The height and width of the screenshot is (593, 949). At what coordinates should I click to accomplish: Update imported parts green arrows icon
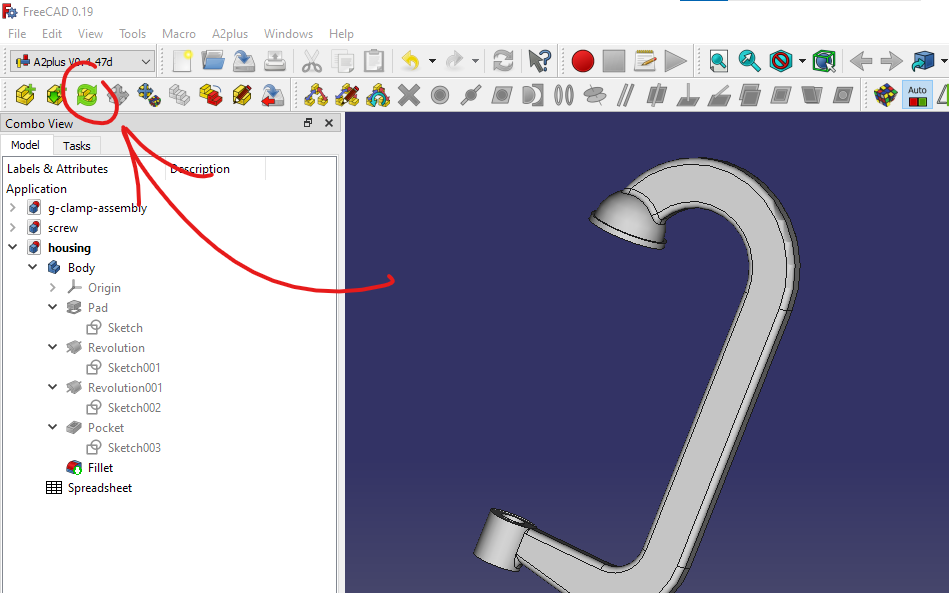coord(87,95)
